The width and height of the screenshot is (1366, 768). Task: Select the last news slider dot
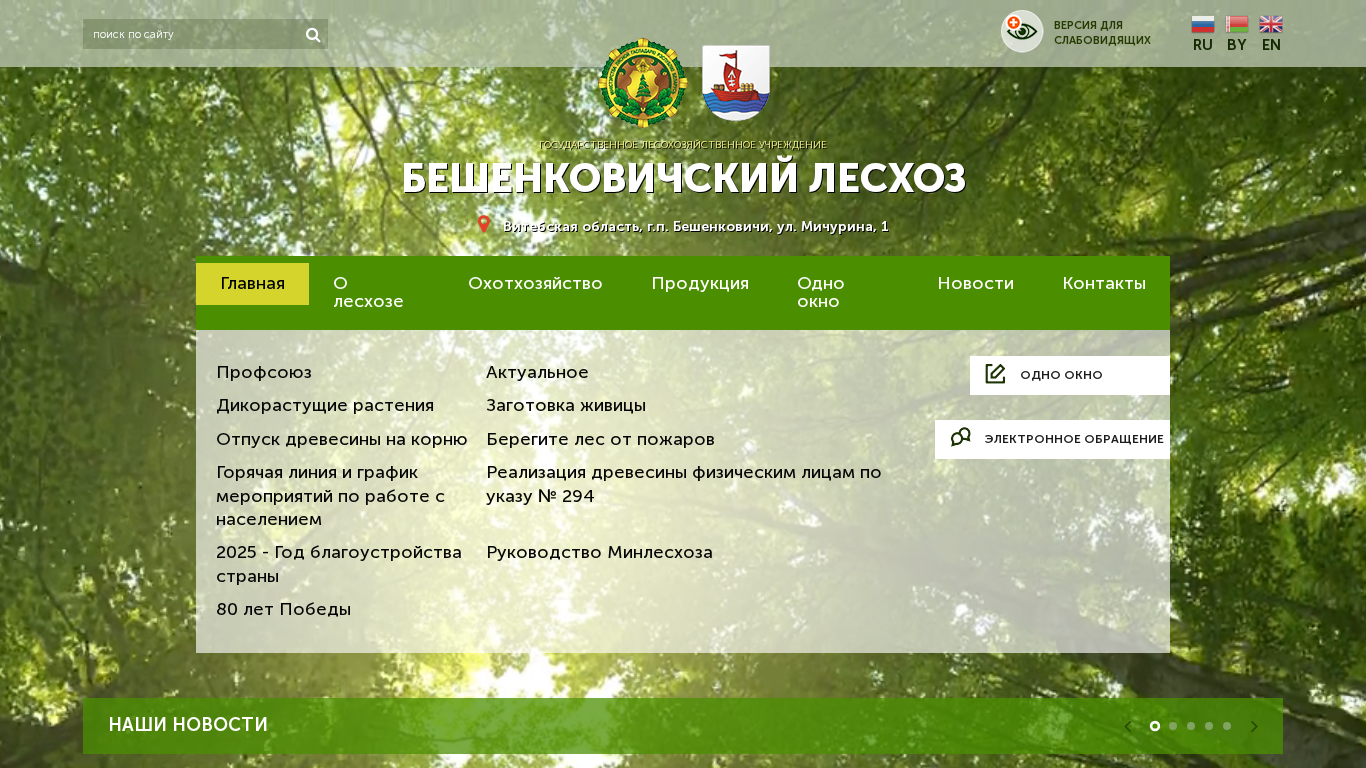1227,726
